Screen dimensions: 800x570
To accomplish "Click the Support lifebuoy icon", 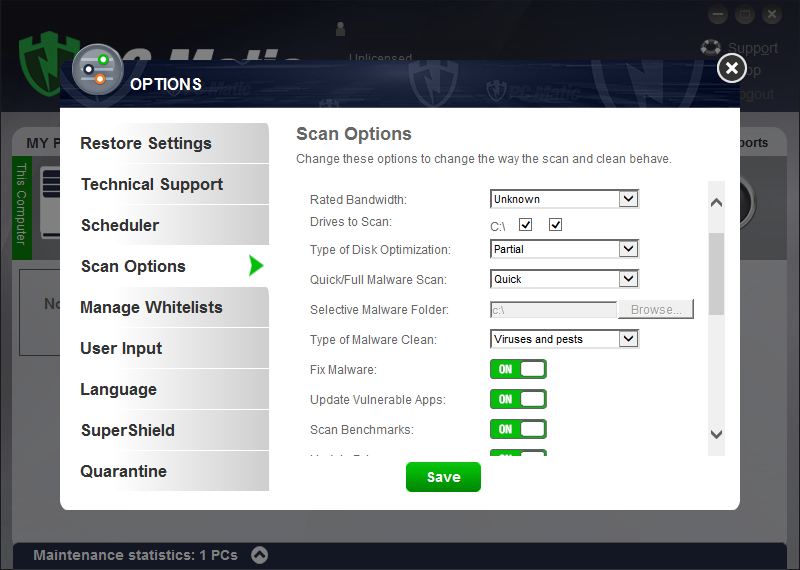I will point(710,48).
